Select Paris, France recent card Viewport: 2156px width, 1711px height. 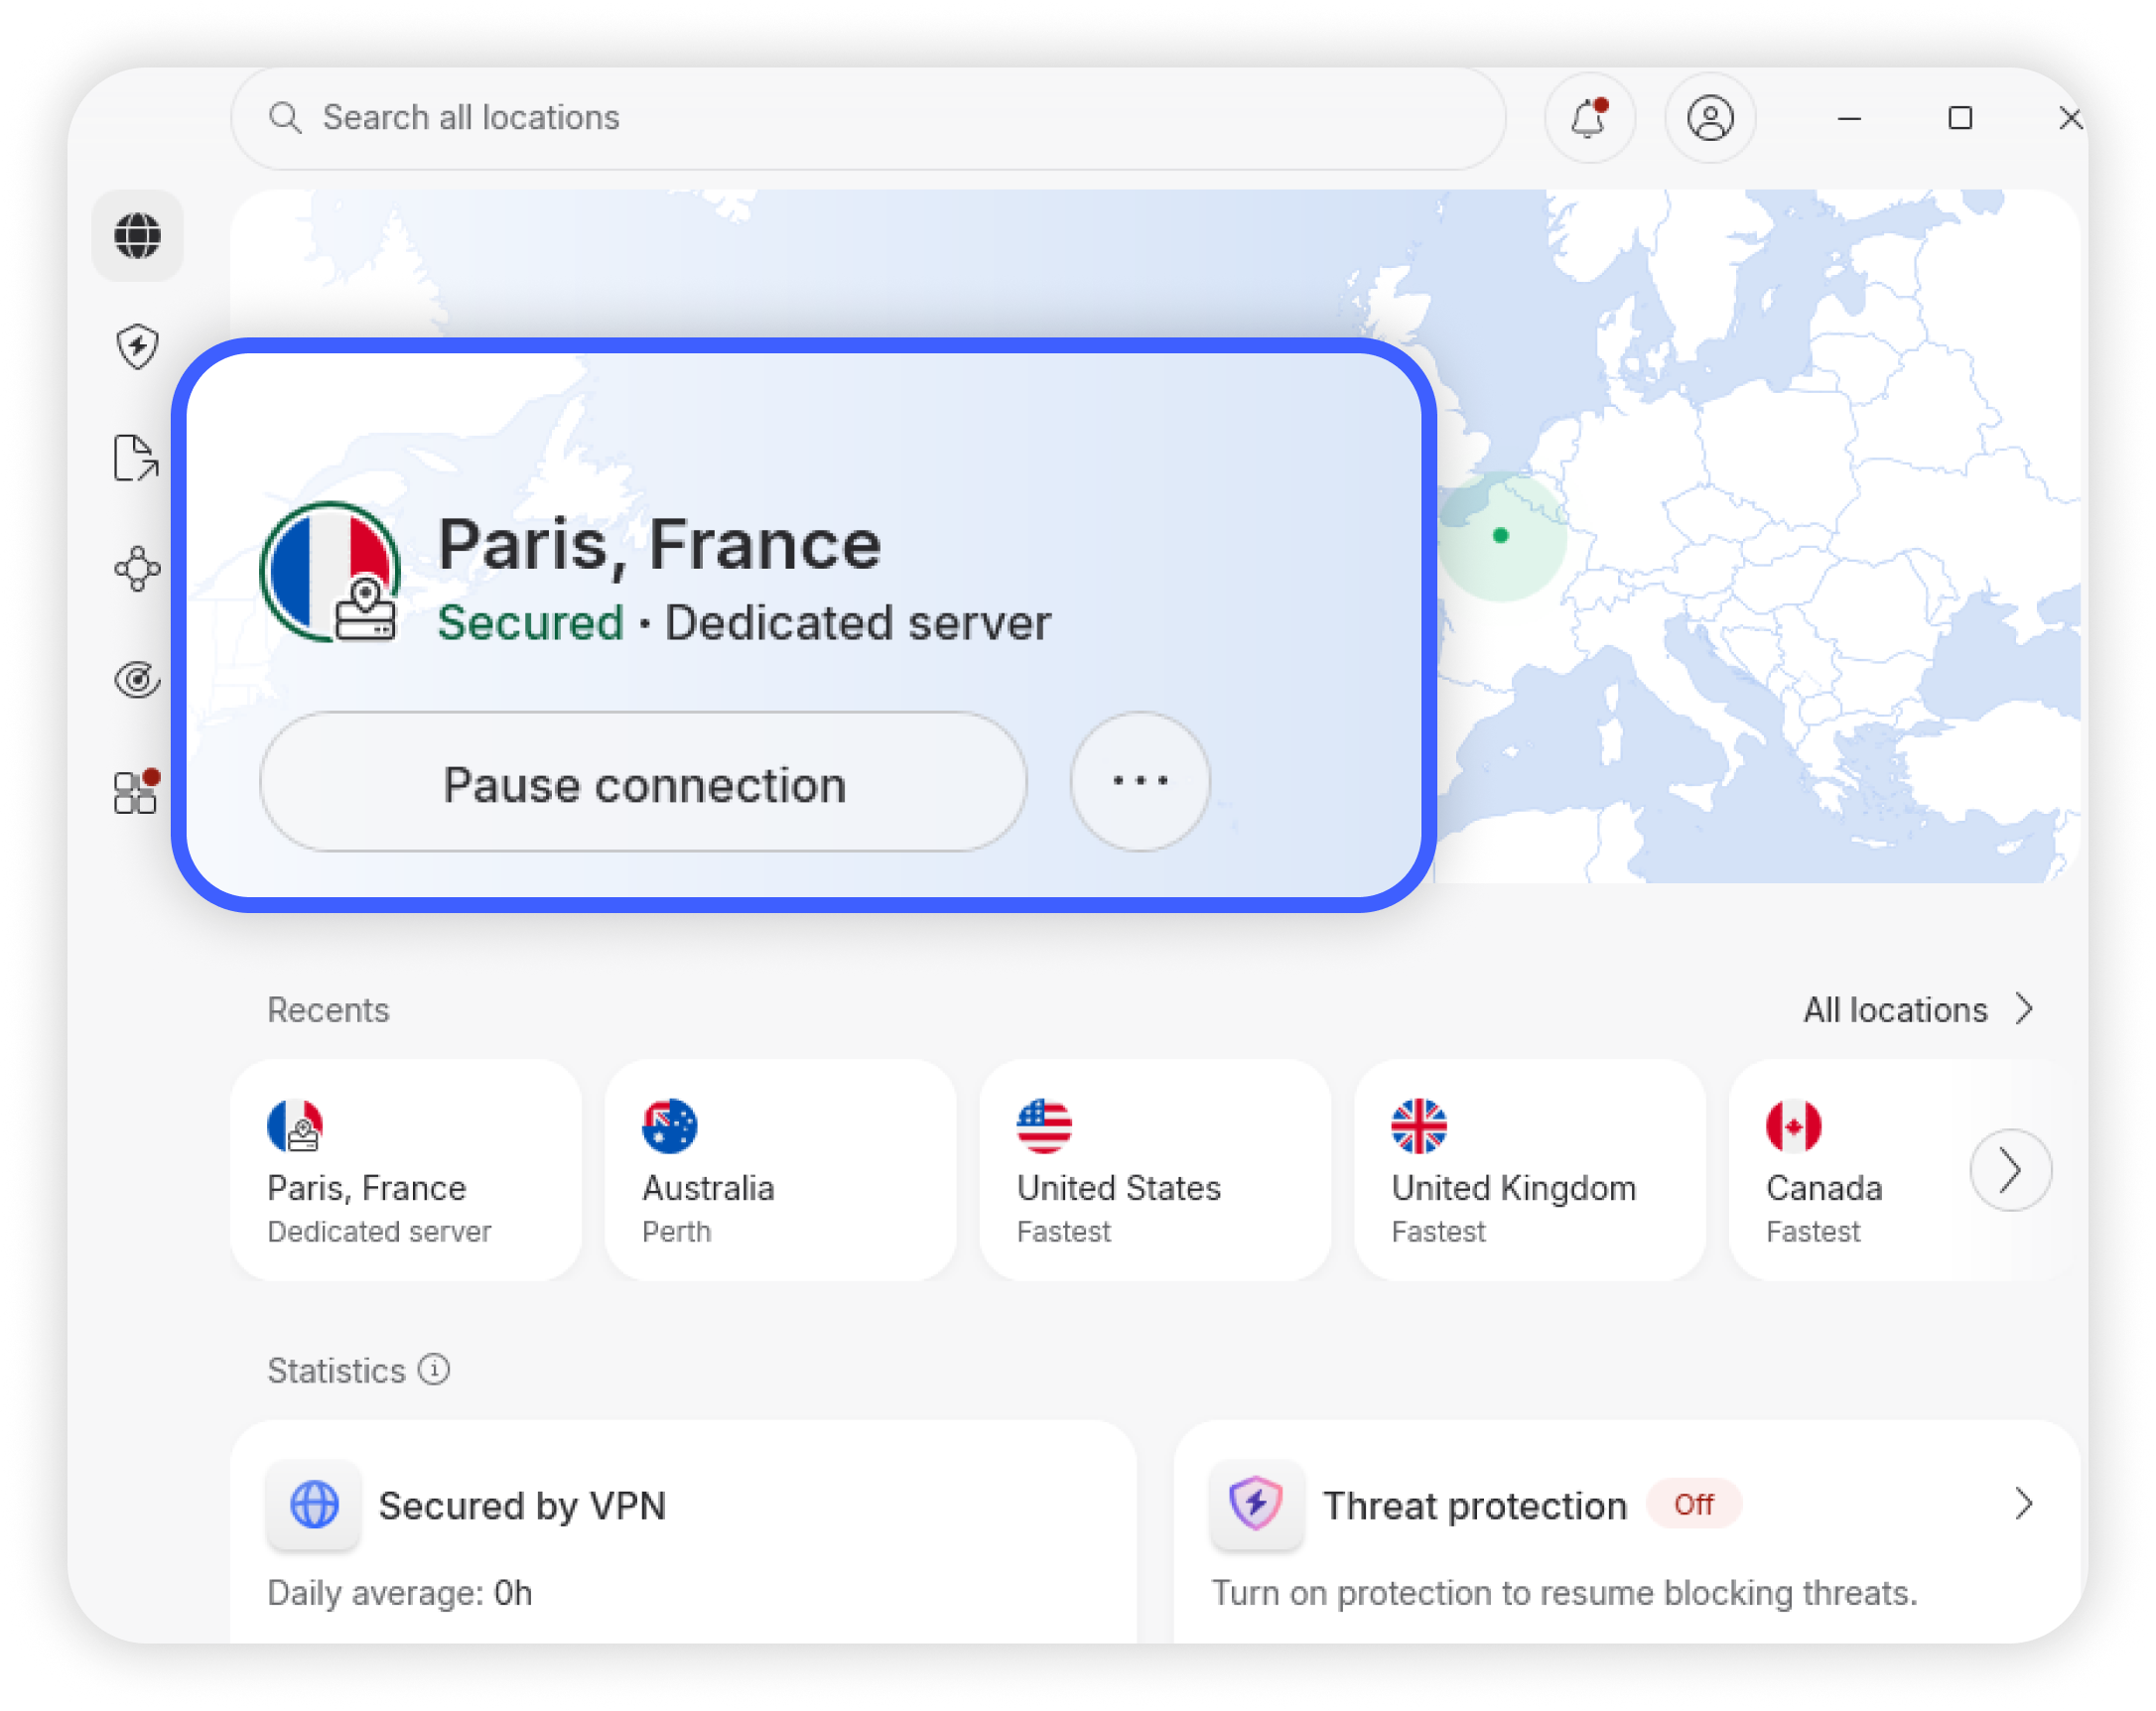coord(406,1170)
